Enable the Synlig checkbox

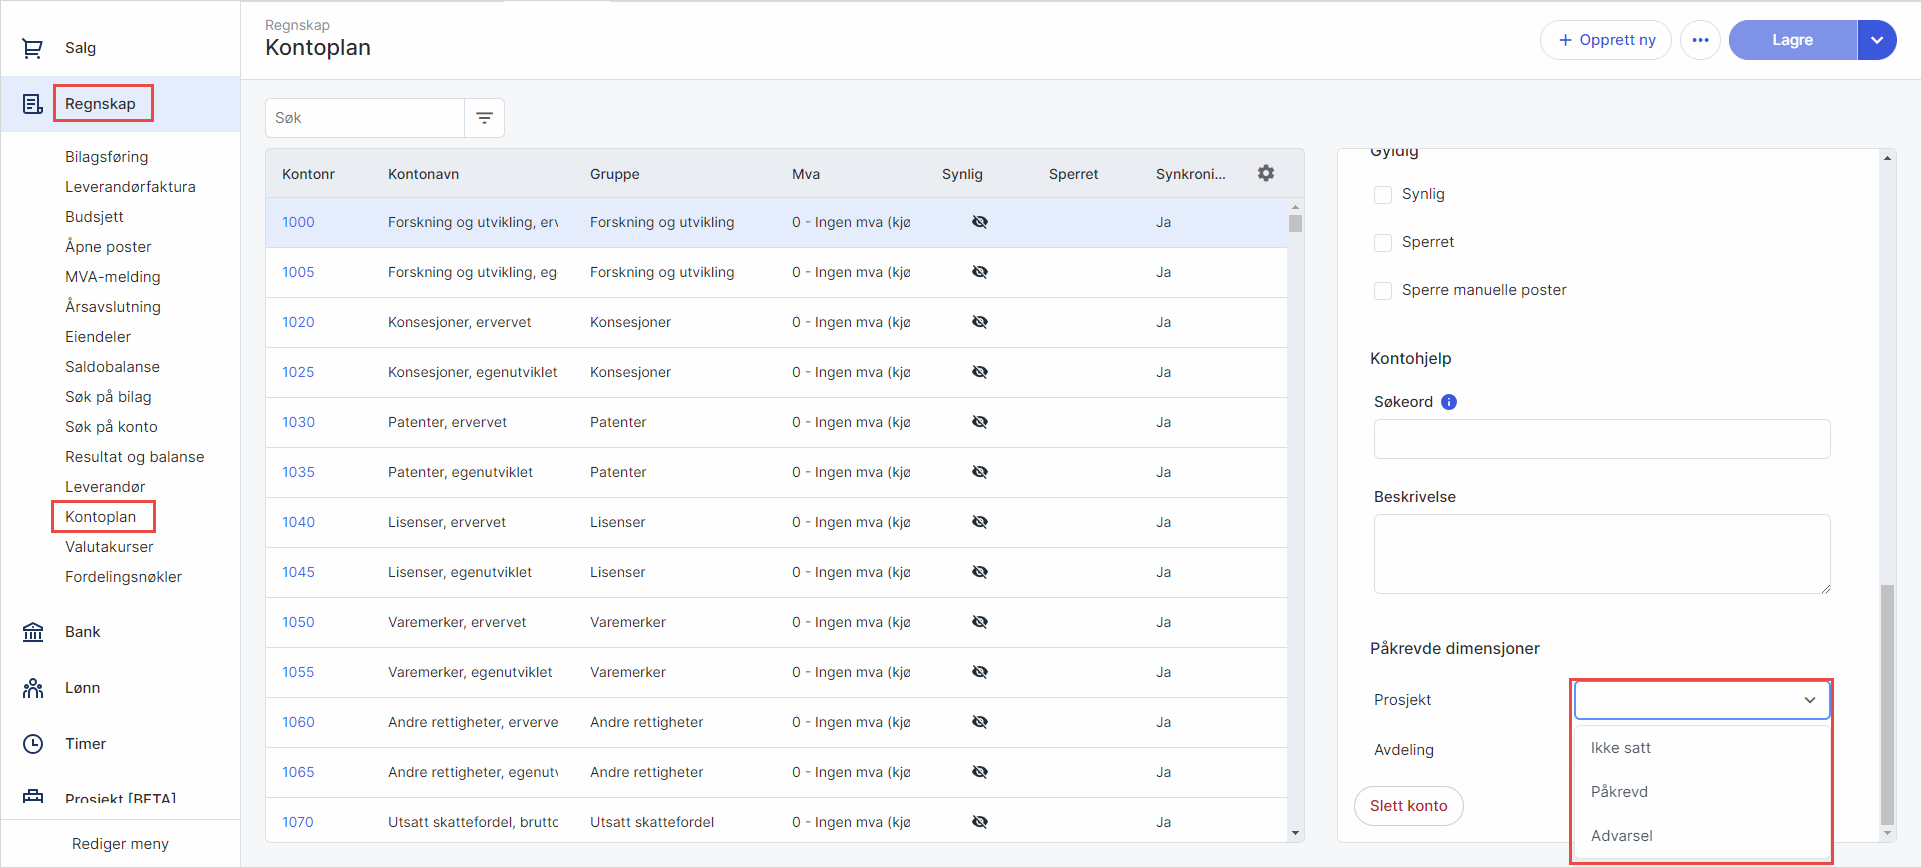[1383, 195]
